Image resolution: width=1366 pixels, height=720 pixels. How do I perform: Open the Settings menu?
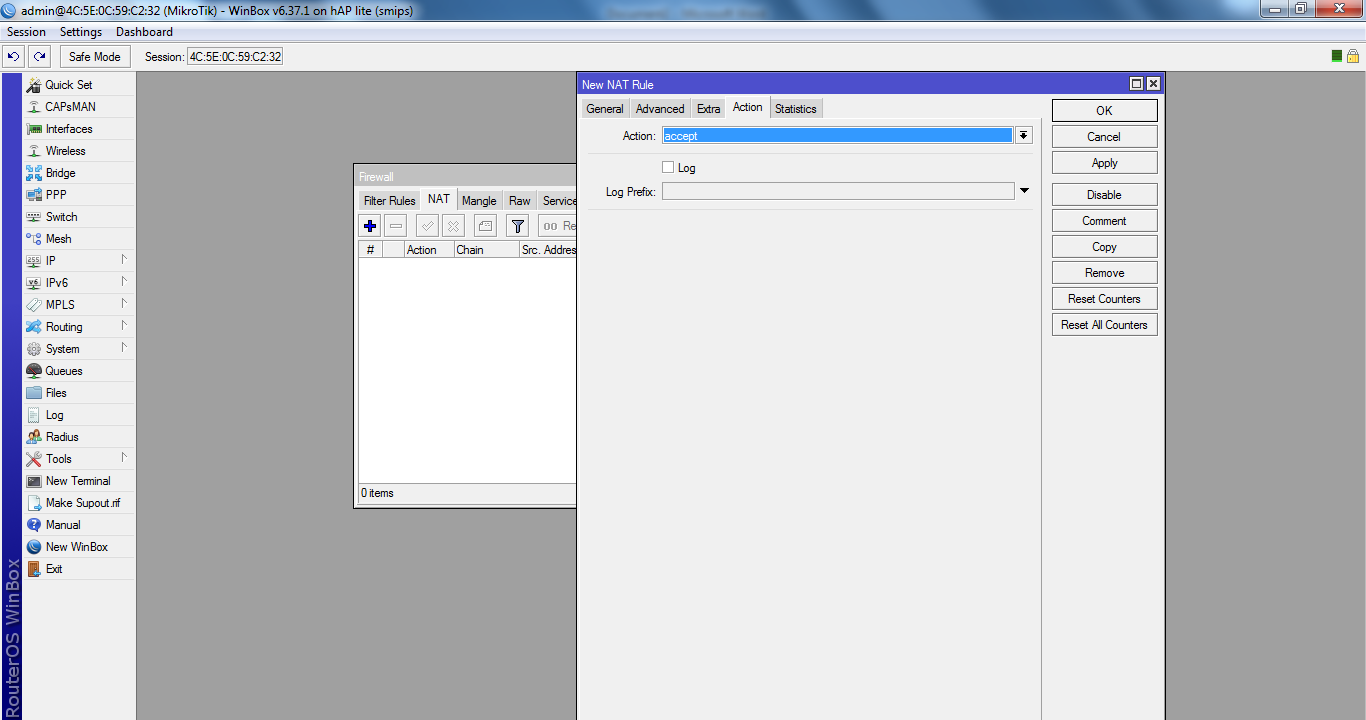[x=81, y=32]
